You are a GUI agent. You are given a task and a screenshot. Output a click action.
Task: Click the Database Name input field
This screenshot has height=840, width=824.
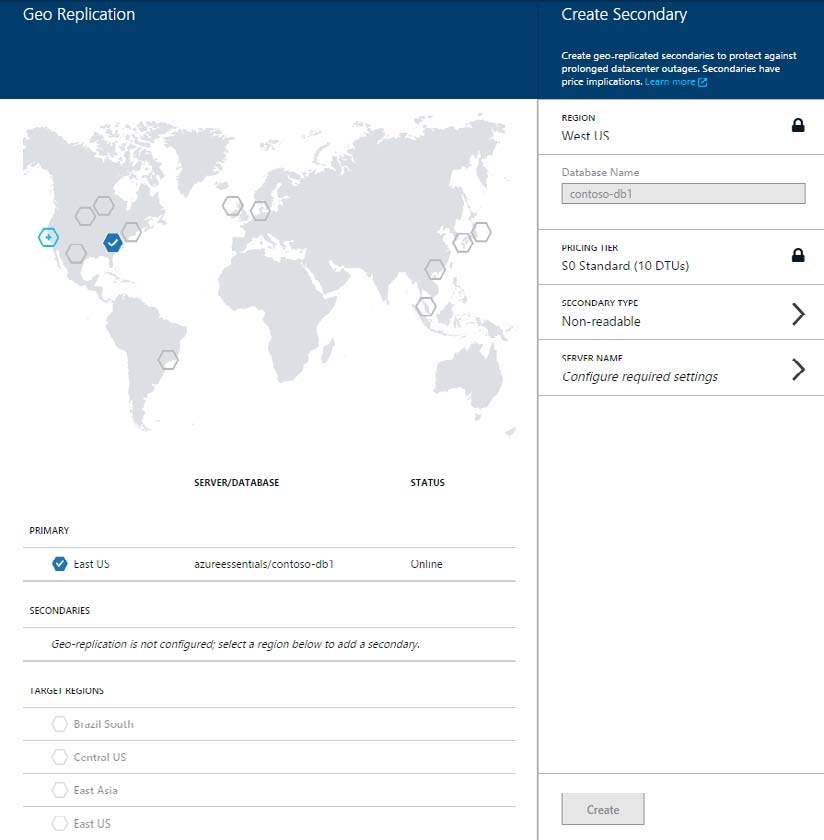(x=683, y=194)
